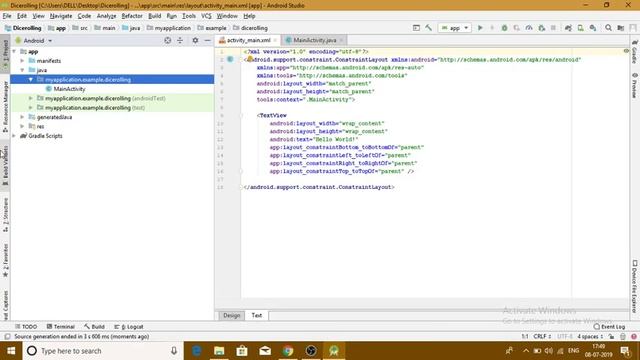Open the AVD Manager device icon

580,28
